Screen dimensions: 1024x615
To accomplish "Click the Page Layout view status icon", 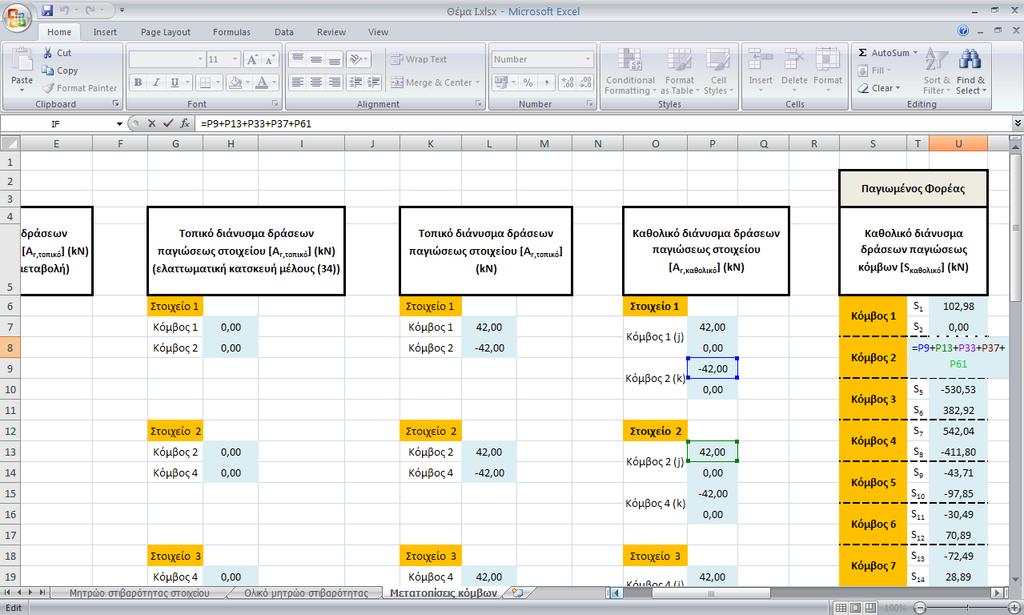I will 856,608.
